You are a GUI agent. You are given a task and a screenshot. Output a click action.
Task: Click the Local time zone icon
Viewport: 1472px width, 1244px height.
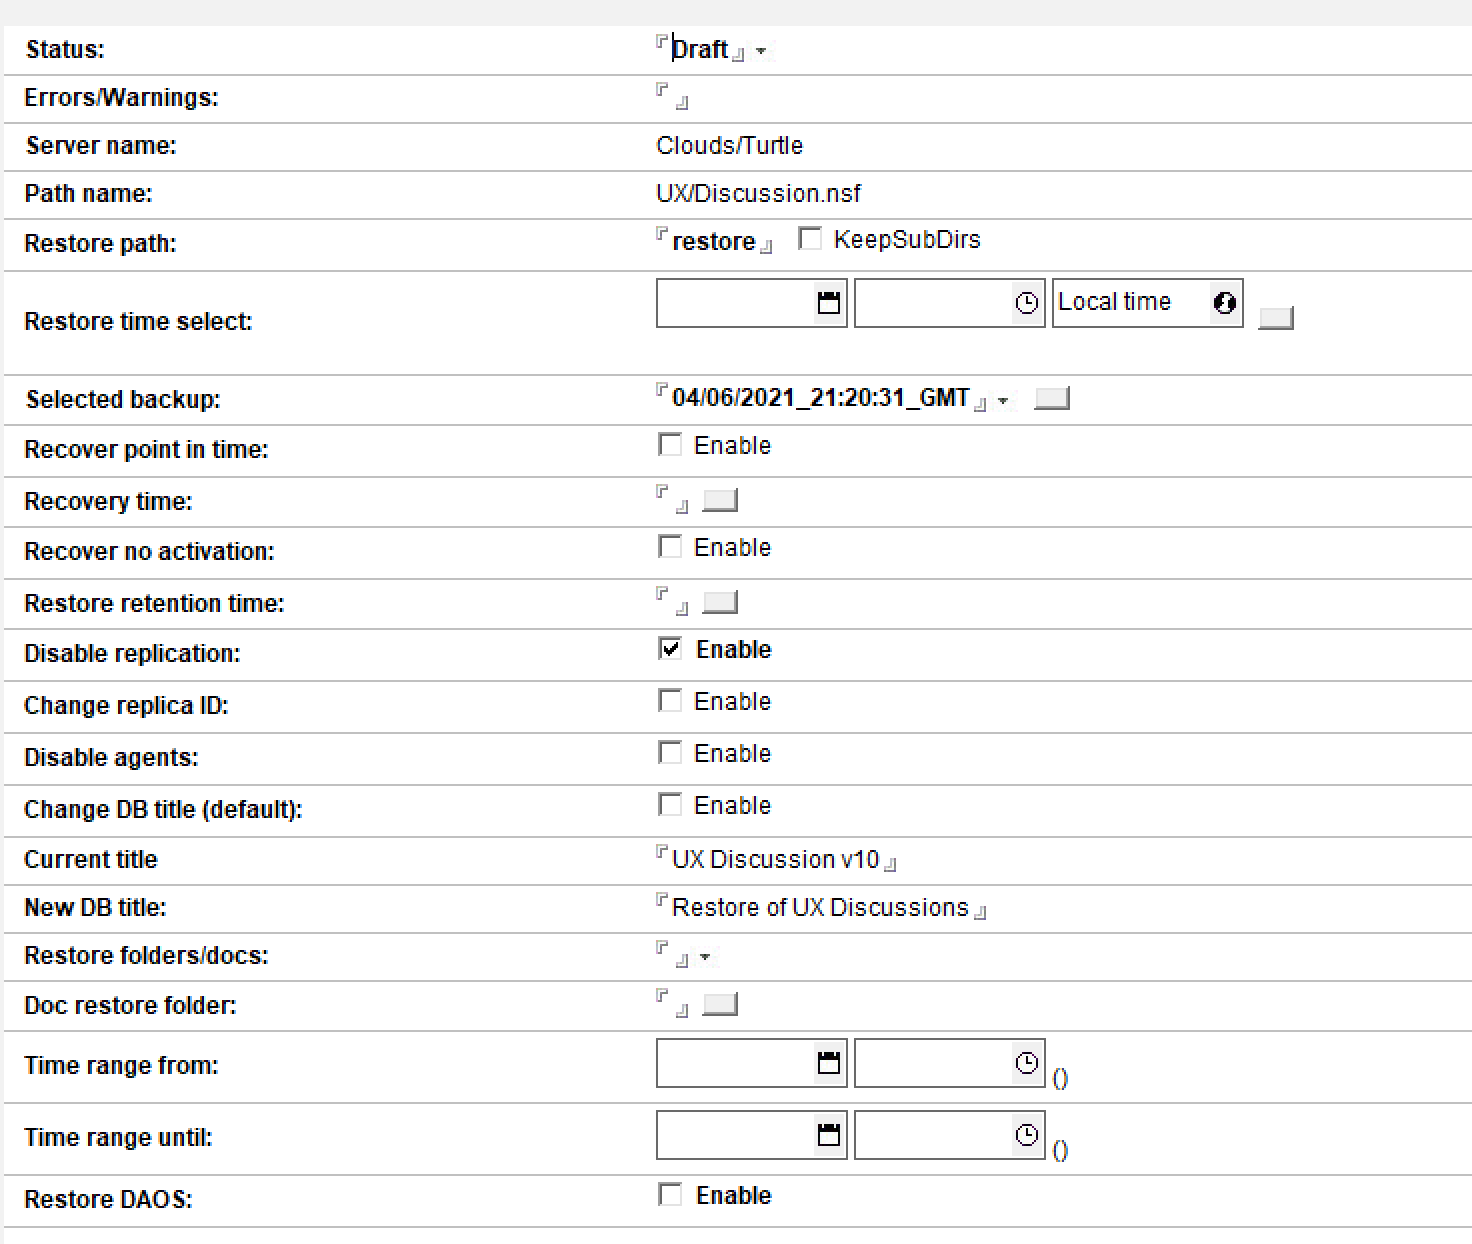coord(1224,303)
